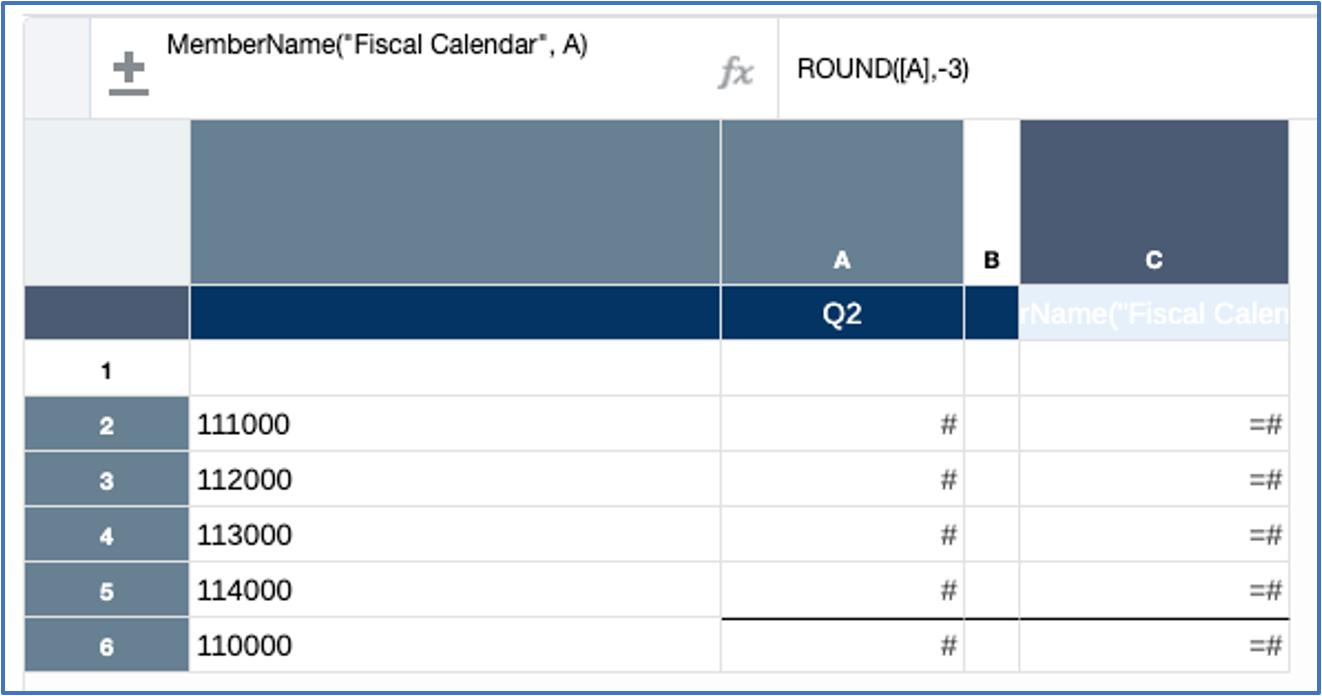Screen dimensions: 1322x696
Task: Select column B header
Action: 991,203
